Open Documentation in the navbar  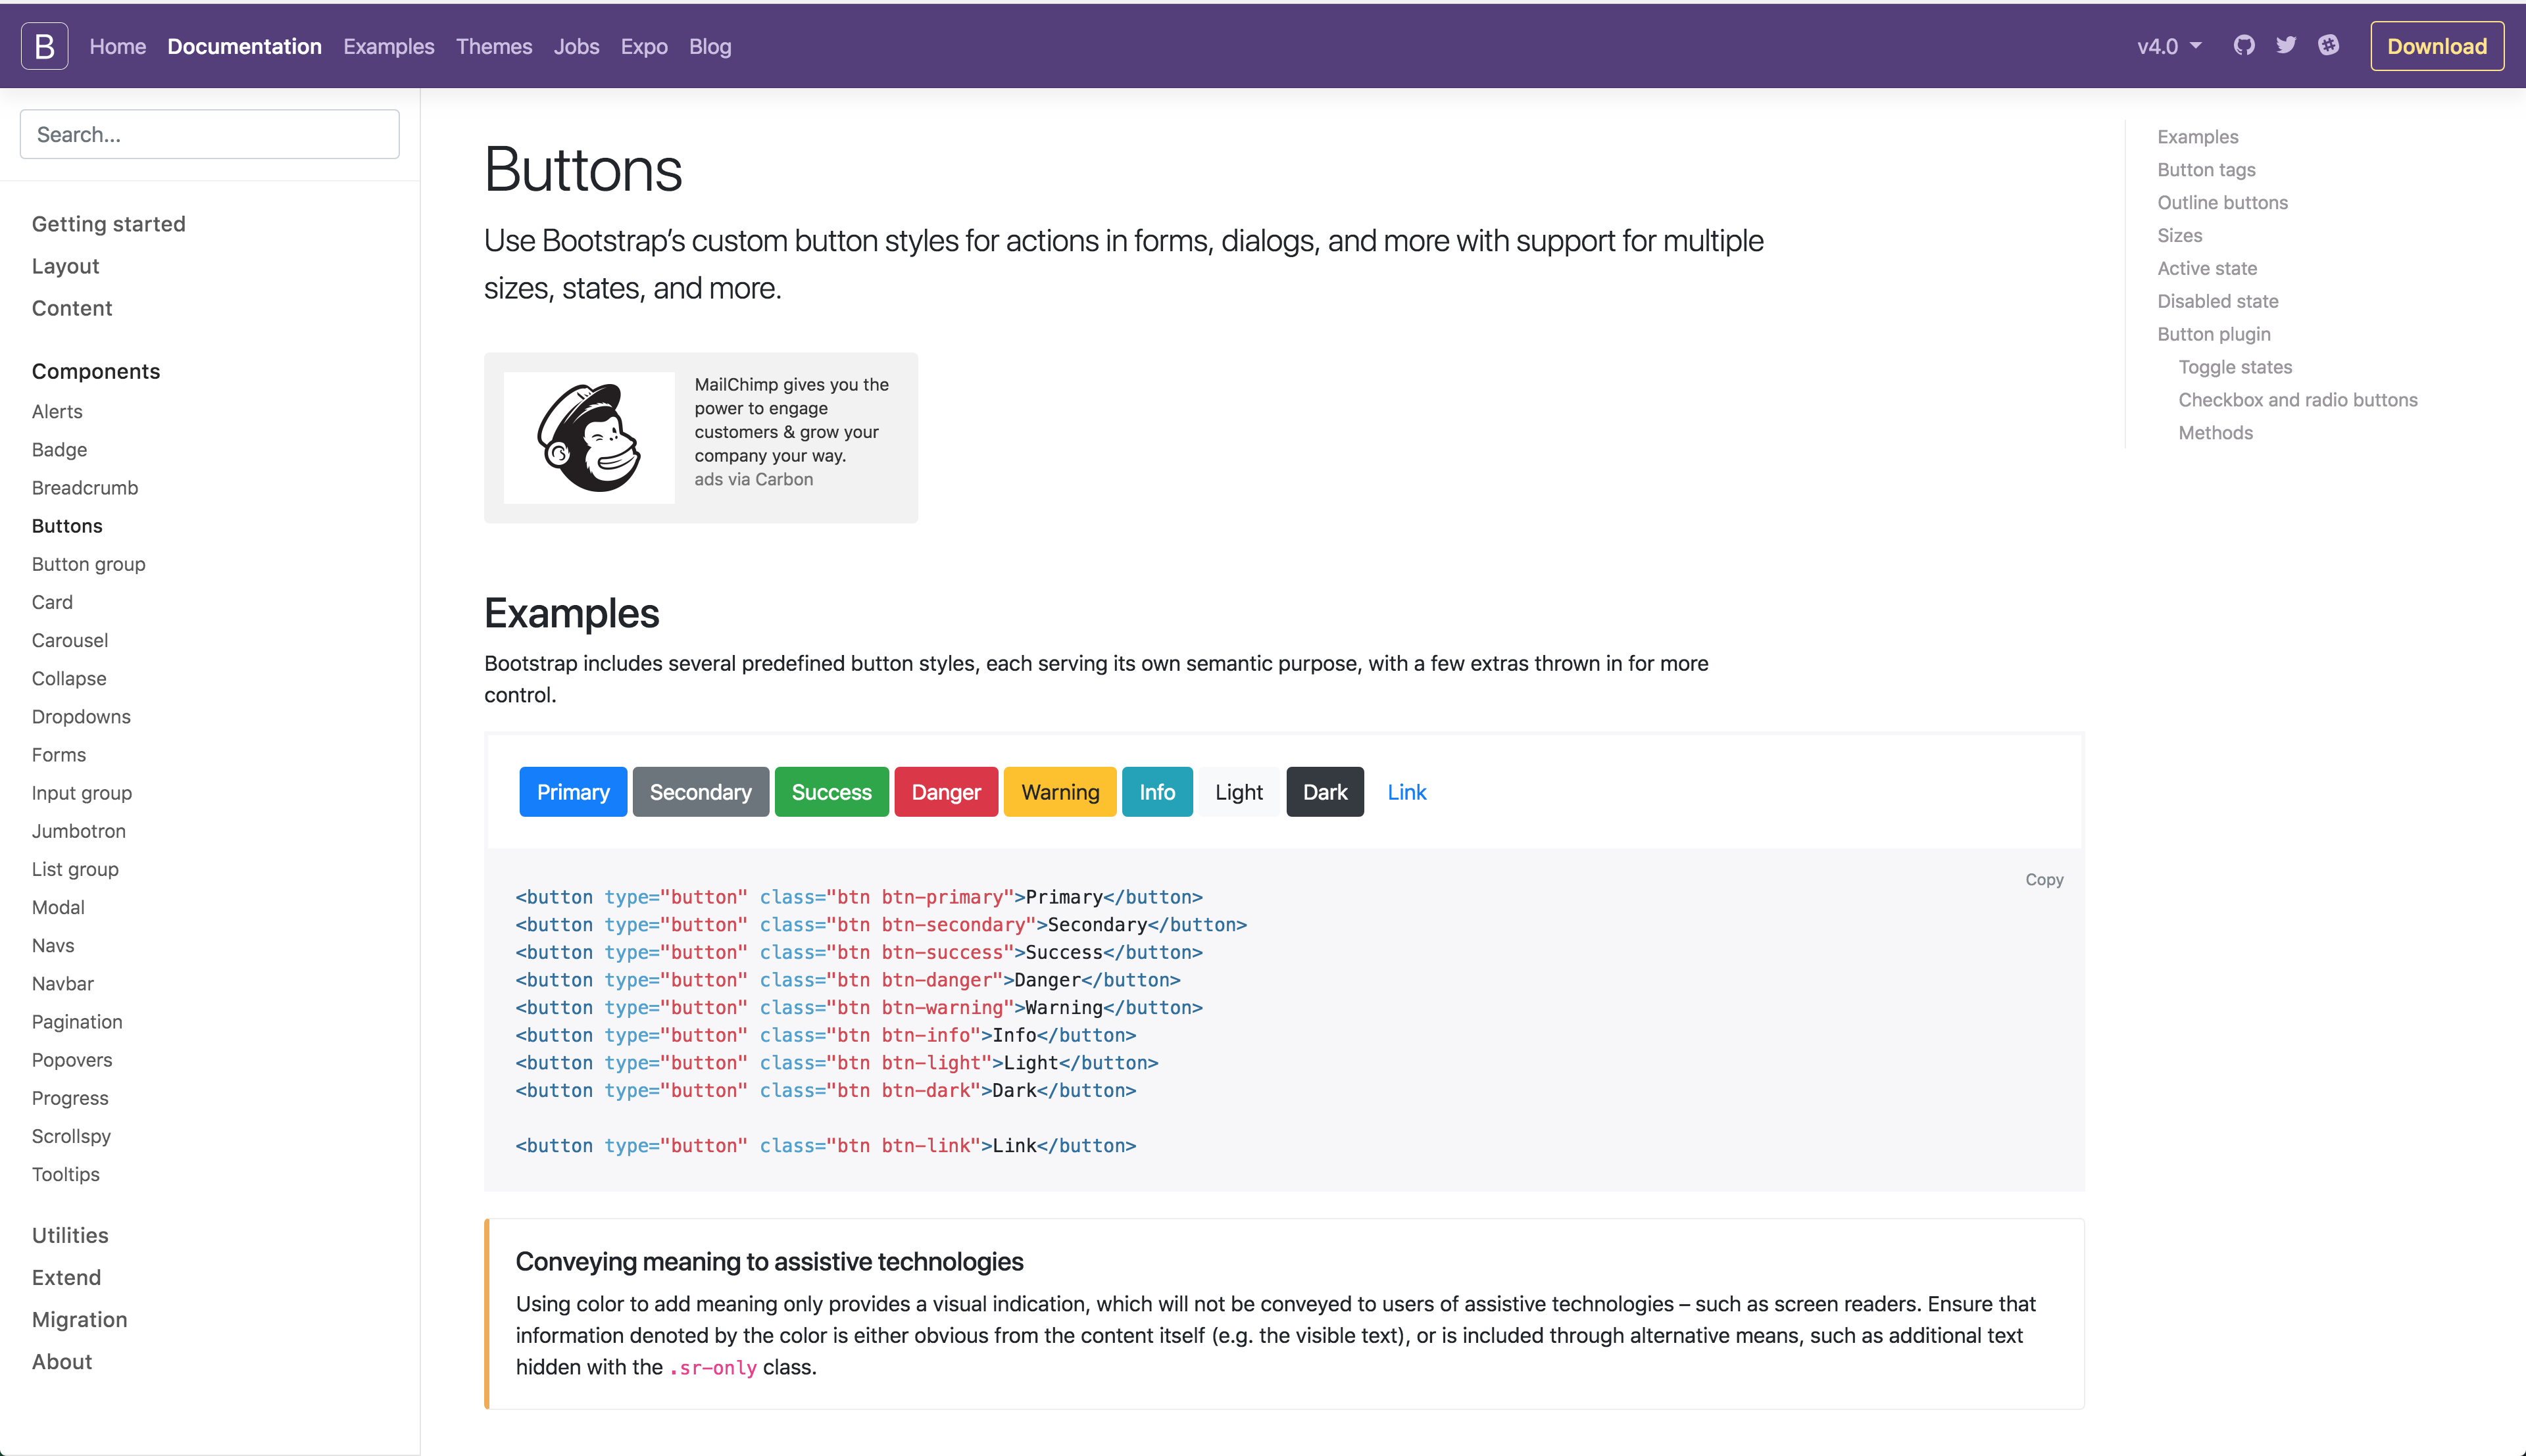tap(245, 46)
